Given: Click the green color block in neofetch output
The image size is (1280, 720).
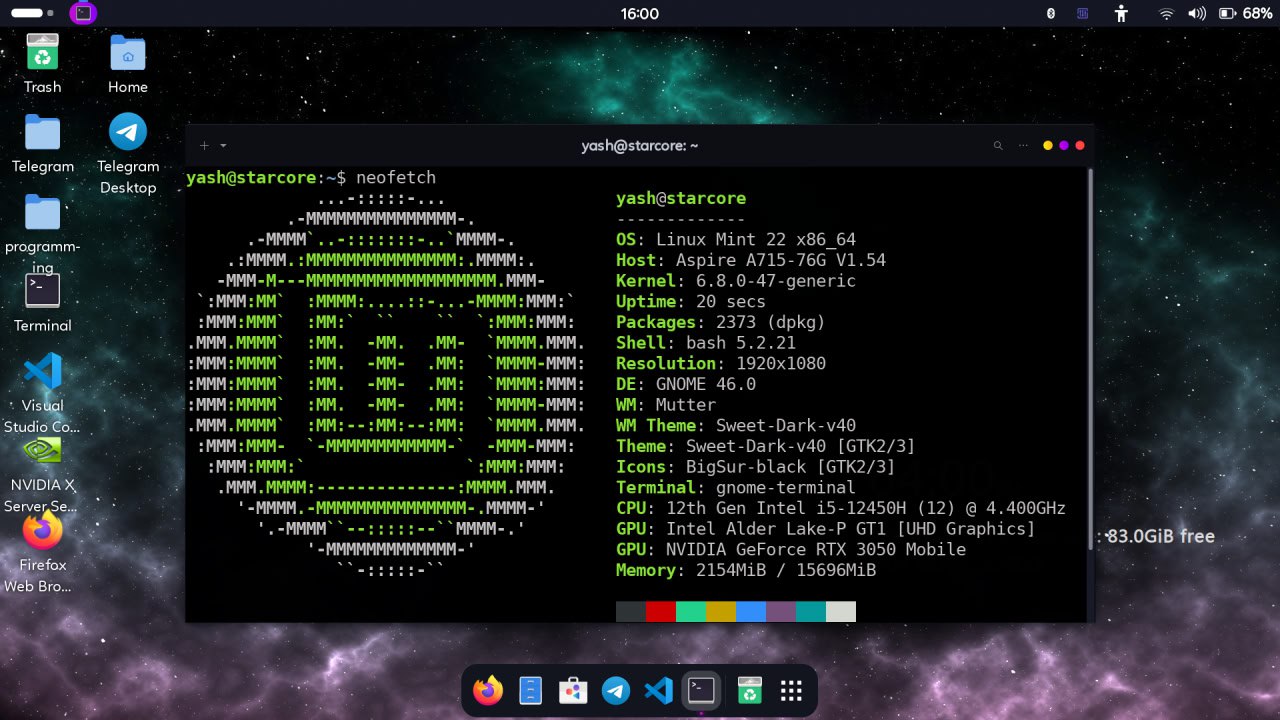Looking at the screenshot, I should [x=691, y=612].
